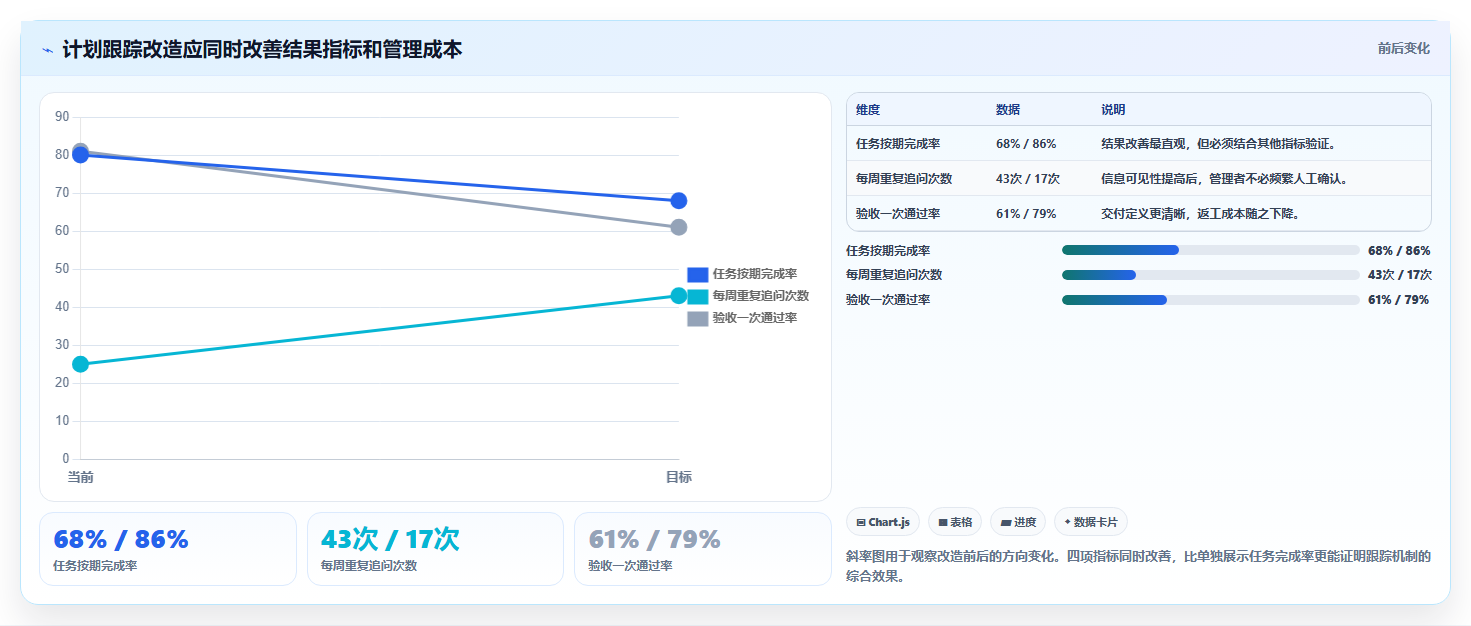This screenshot has width=1471, height=626.
Task: Click the table cell 43次 / 17次
Action: [x=1028, y=179]
